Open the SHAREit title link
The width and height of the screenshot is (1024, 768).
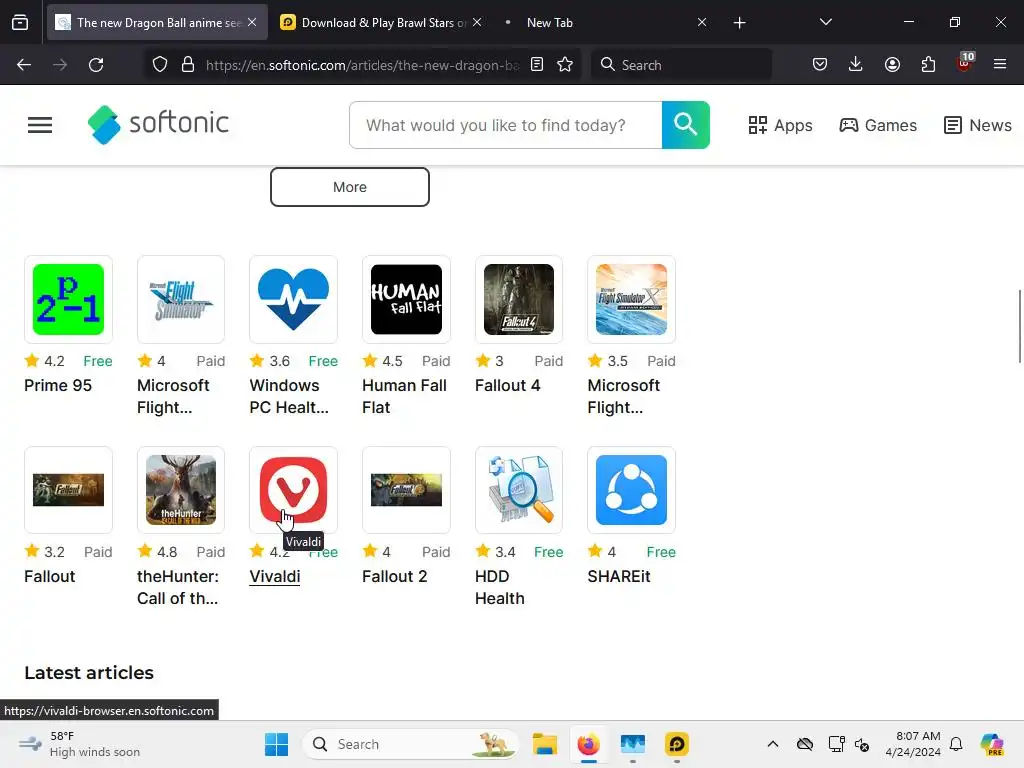coord(619,577)
